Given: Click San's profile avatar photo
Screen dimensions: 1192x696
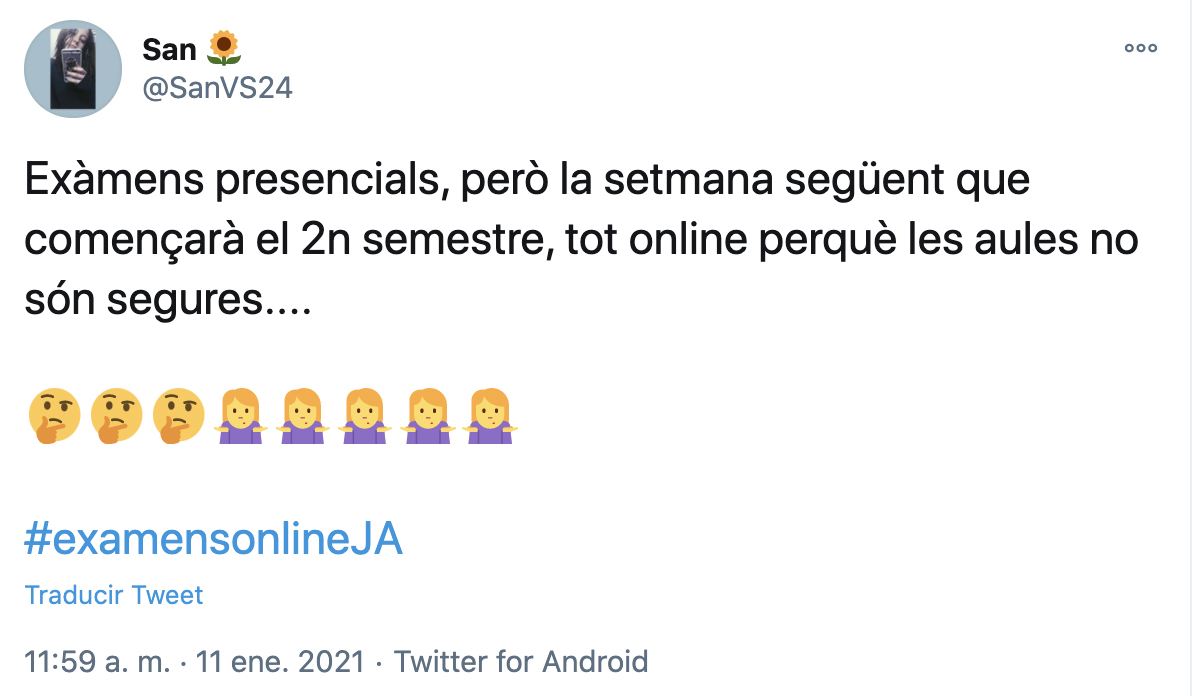Looking at the screenshot, I should [x=72, y=69].
